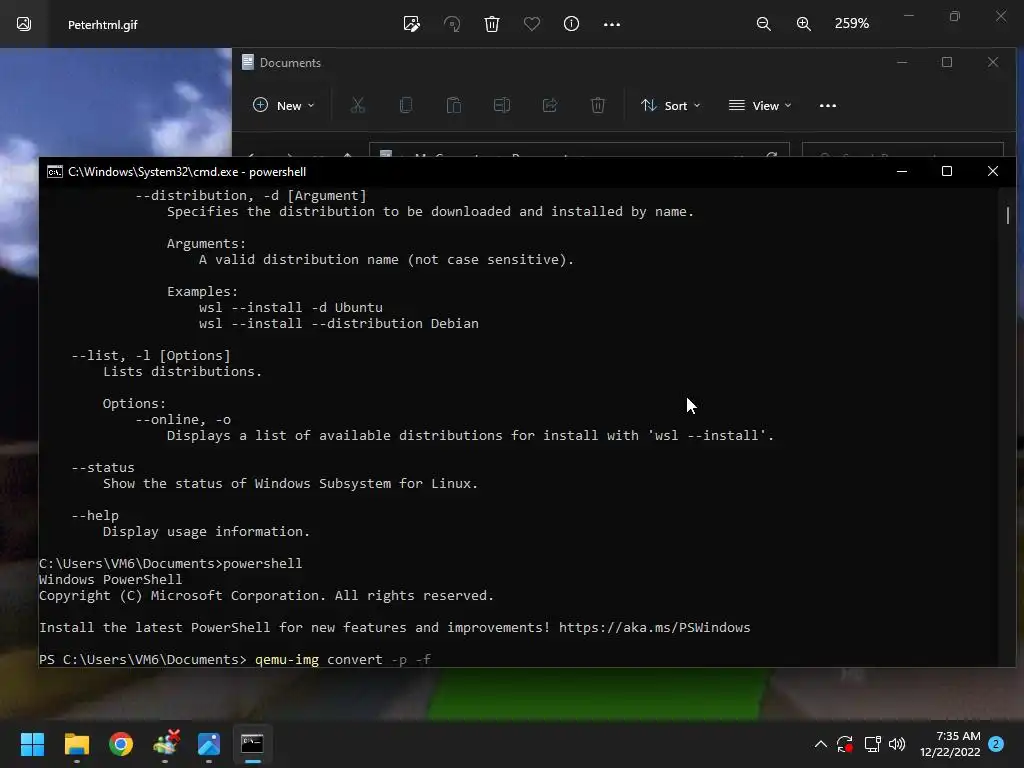
Task: Switch to Command Prompt on taskbar
Action: point(253,744)
